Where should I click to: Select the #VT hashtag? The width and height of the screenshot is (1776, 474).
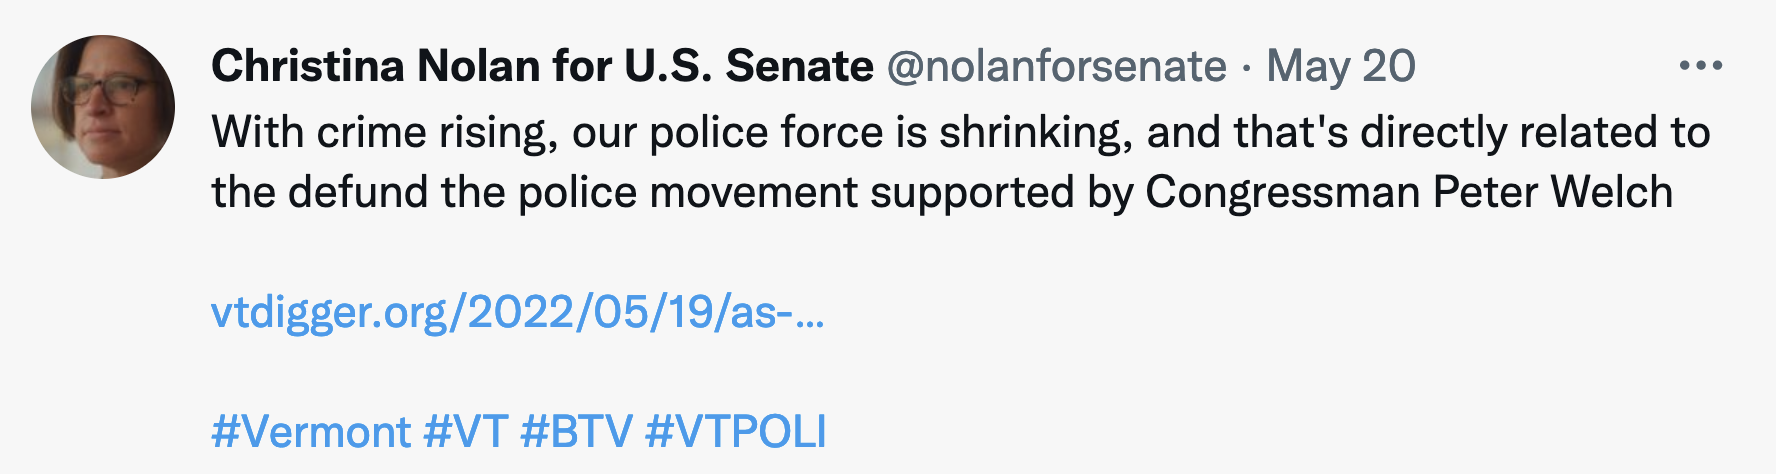(x=465, y=432)
